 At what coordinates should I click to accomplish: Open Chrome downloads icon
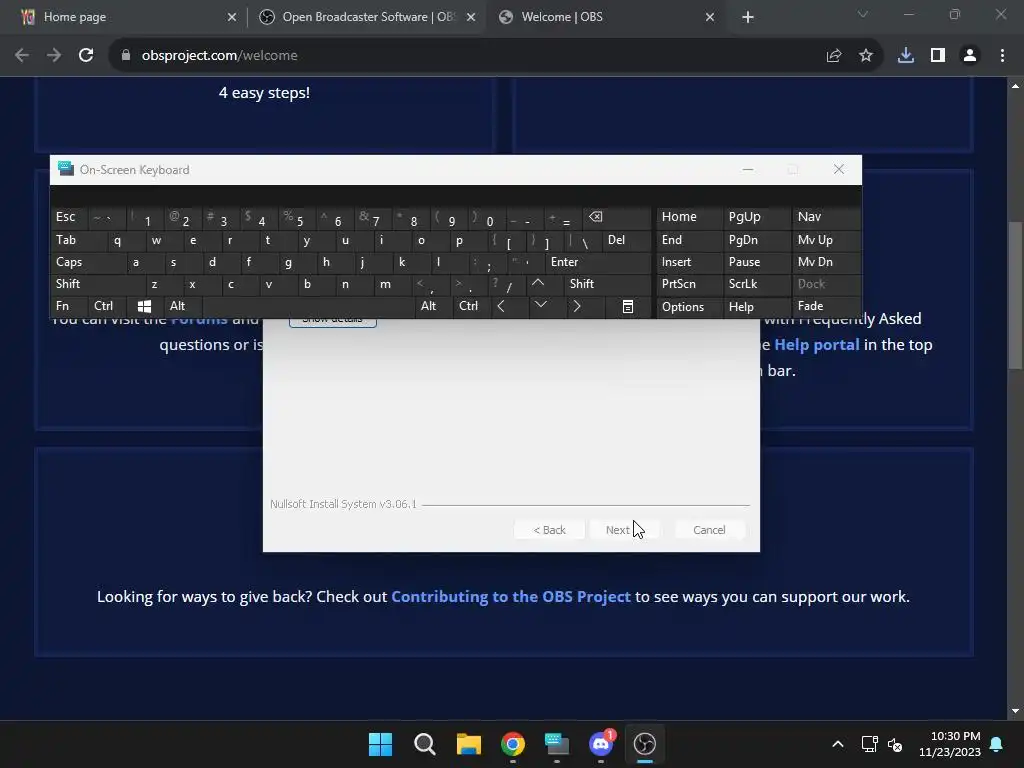click(x=906, y=56)
